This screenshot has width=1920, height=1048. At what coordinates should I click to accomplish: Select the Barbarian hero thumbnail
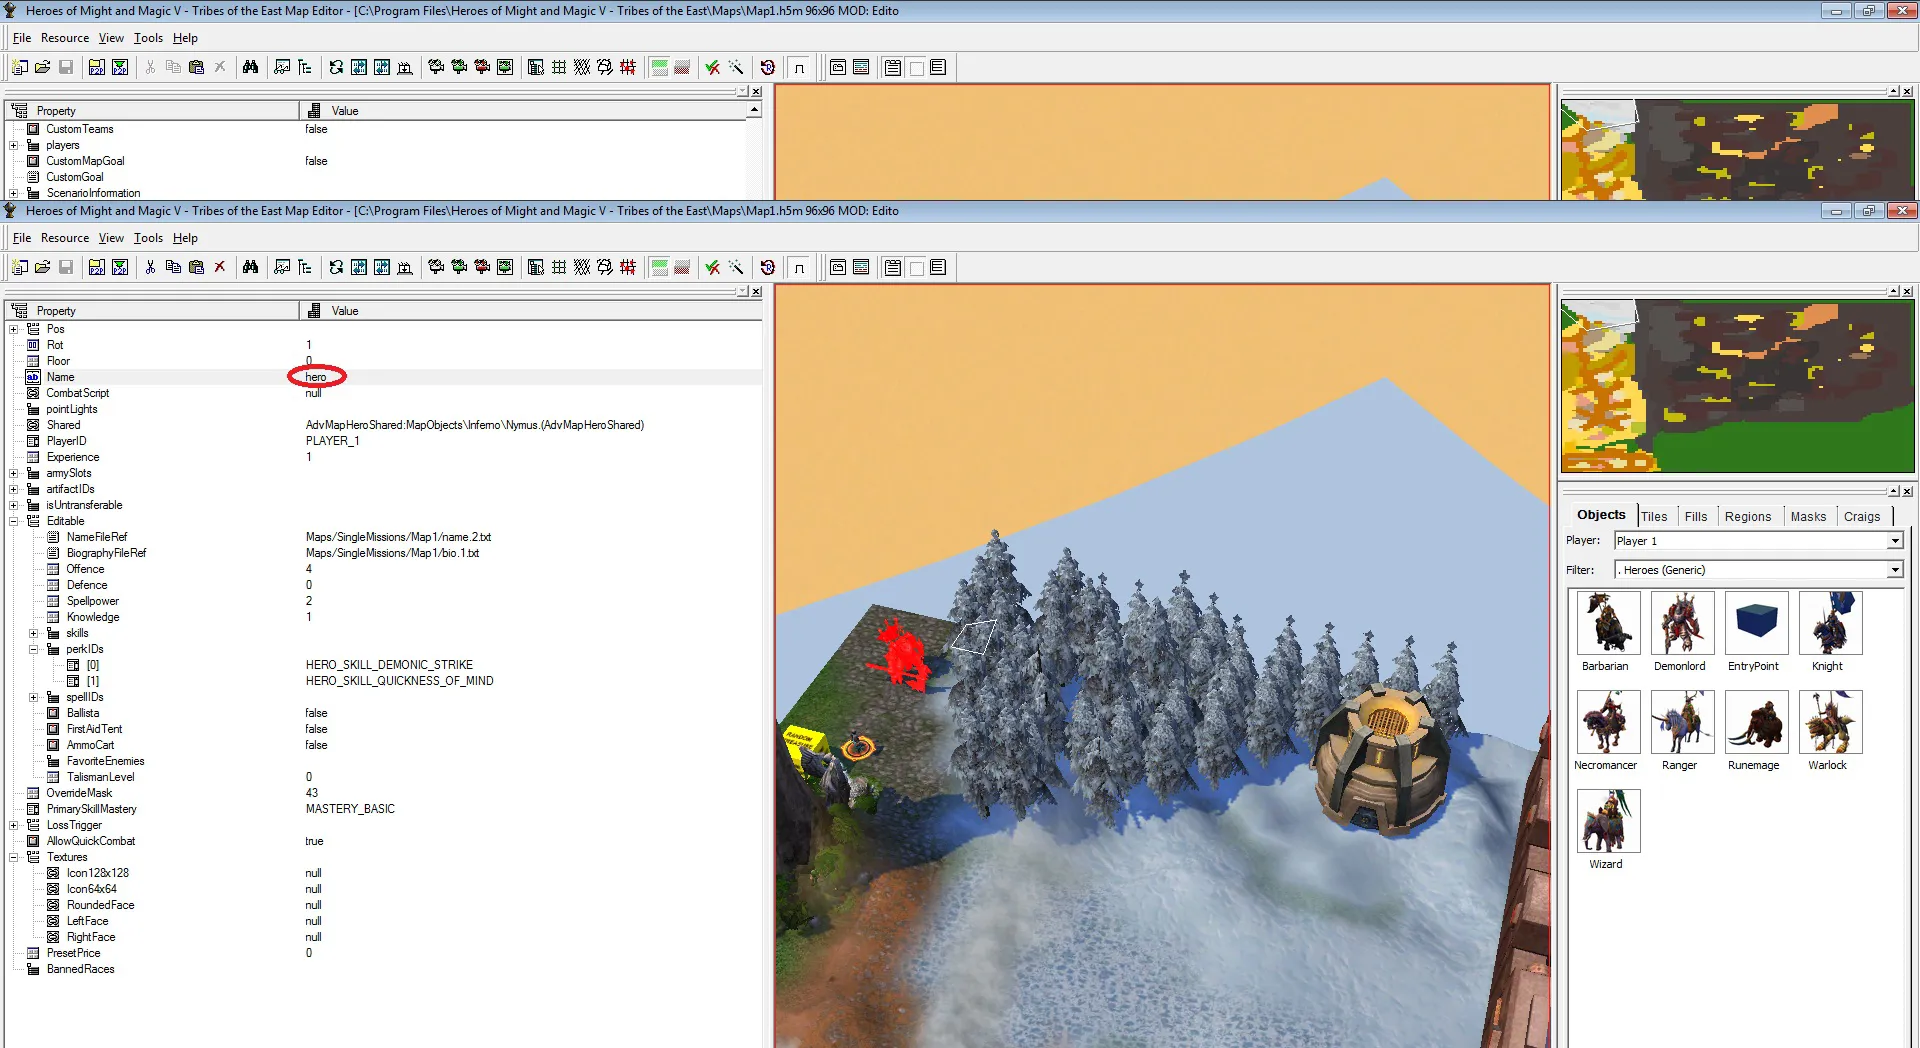click(x=1608, y=623)
